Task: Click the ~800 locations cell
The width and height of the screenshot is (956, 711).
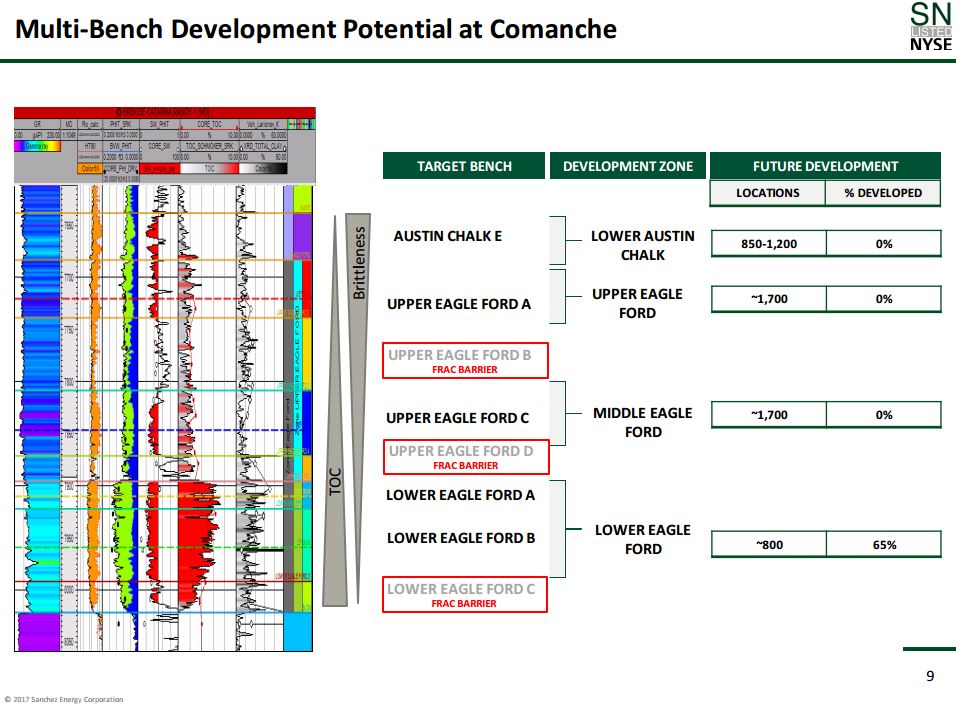Action: coord(768,545)
